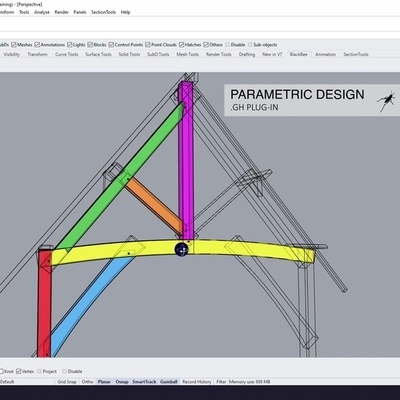400x400 pixels.
Task: Toggle Osnap in the status bar
Action: pos(122,382)
